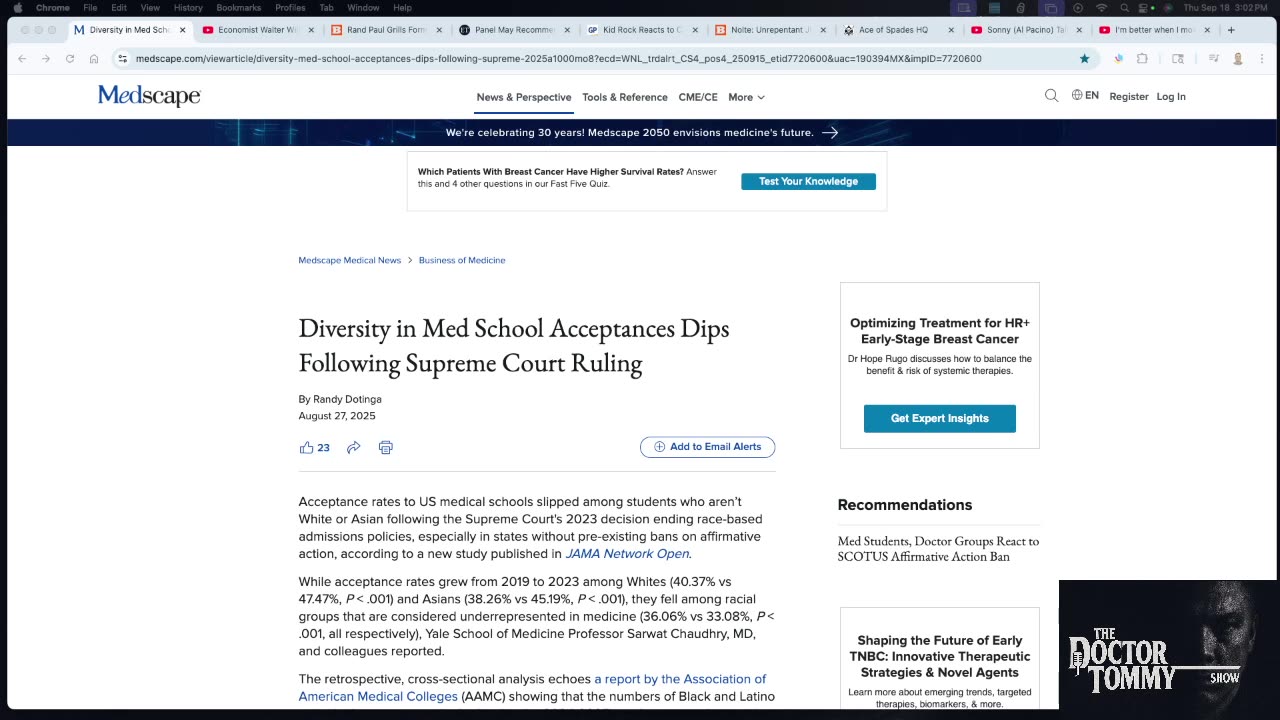Image resolution: width=1280 pixels, height=720 pixels.
Task: Open the History menu
Action: coord(188,8)
